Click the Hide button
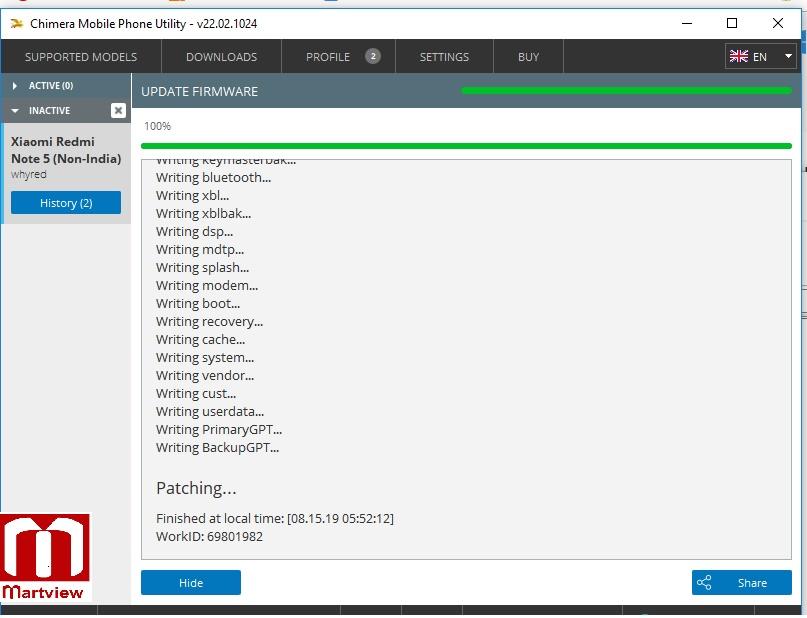The height and width of the screenshot is (618, 807). click(x=191, y=582)
